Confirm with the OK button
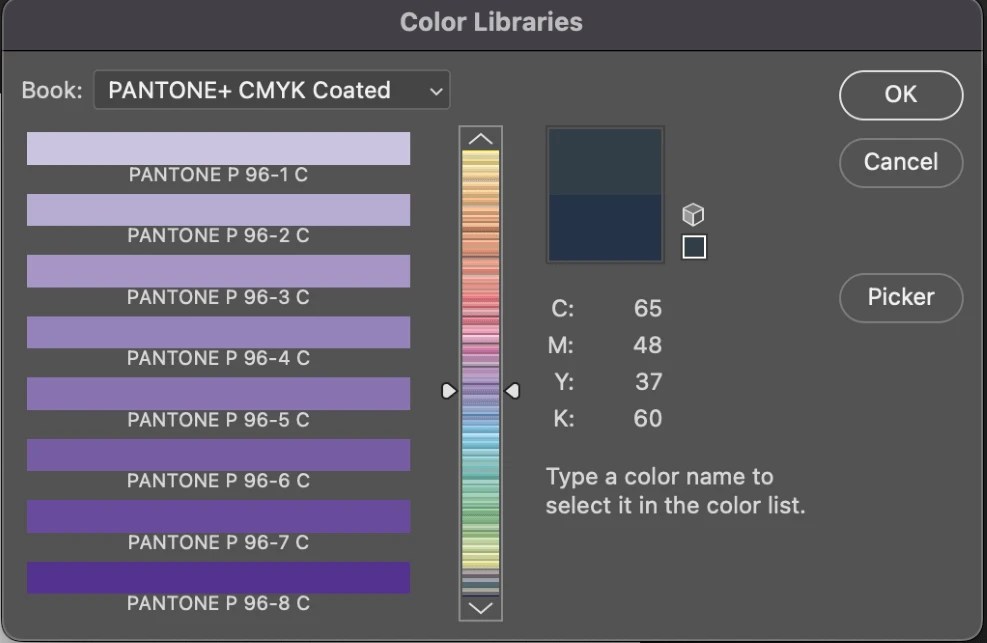Viewport: 987px width, 643px height. click(x=901, y=95)
